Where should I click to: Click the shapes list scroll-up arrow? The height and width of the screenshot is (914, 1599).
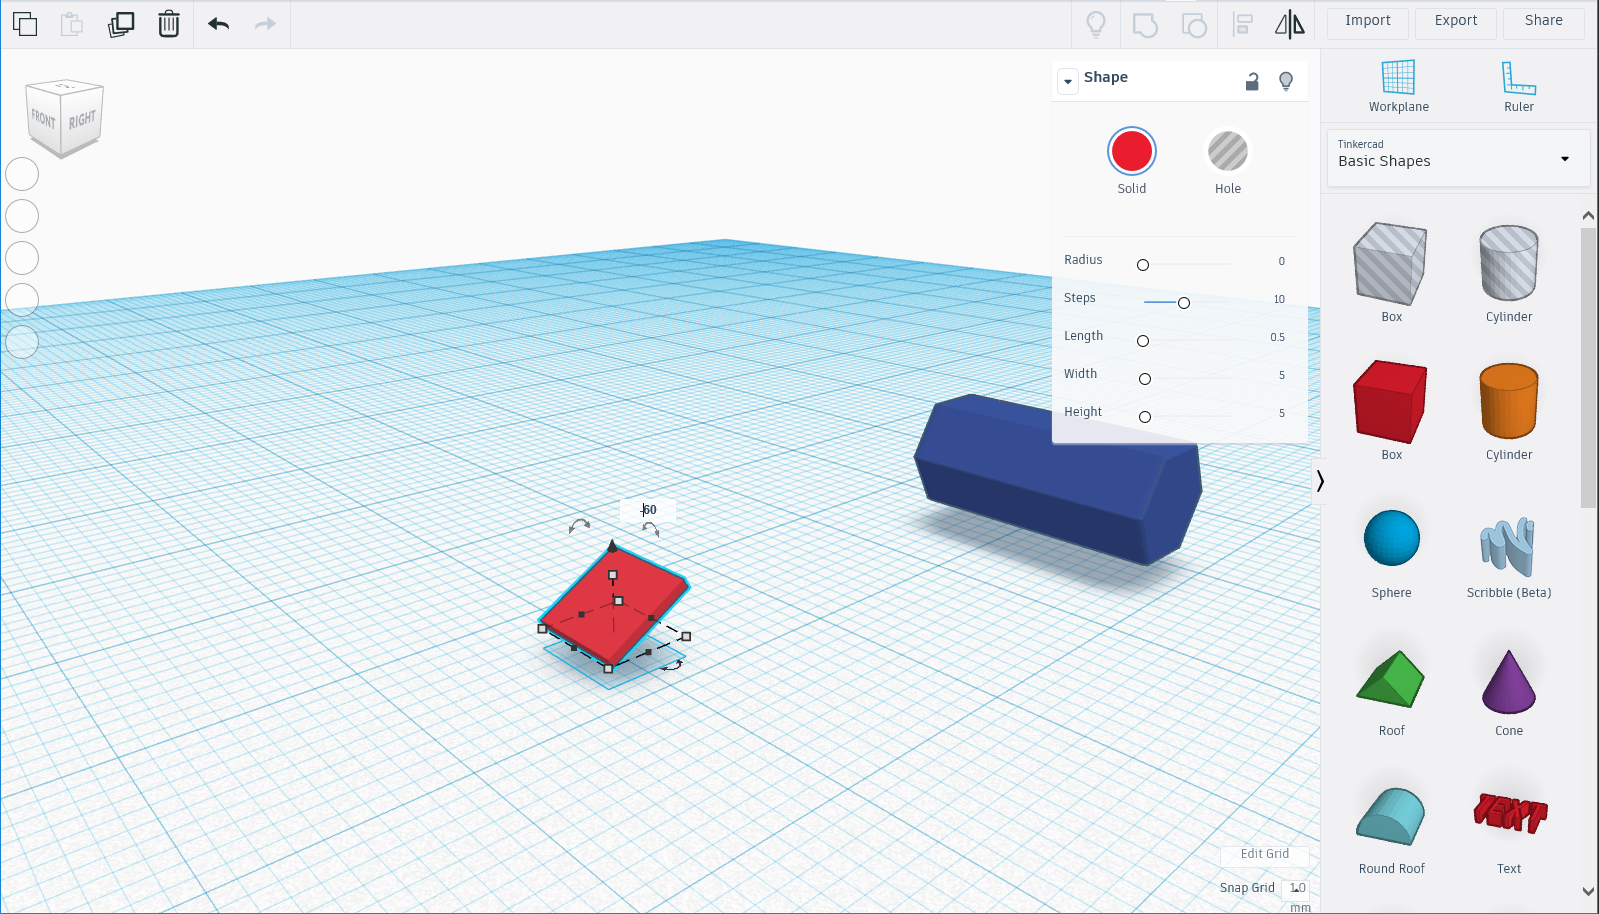[x=1588, y=215]
